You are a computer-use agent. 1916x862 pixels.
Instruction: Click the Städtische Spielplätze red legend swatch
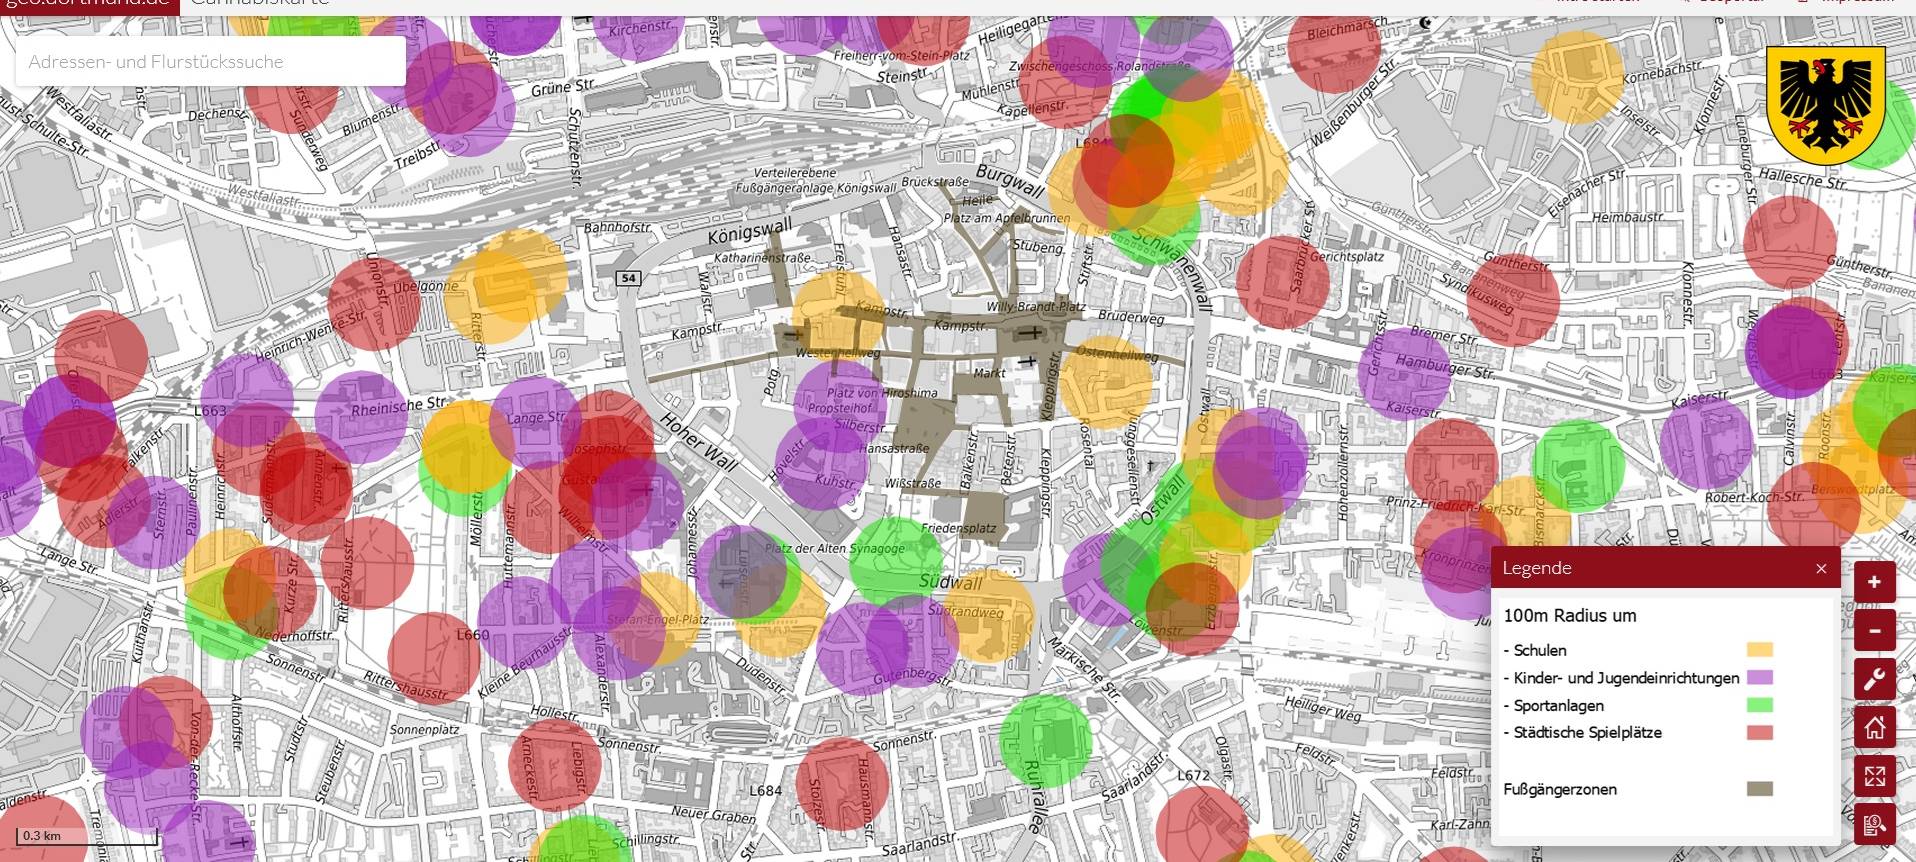pos(1759,733)
